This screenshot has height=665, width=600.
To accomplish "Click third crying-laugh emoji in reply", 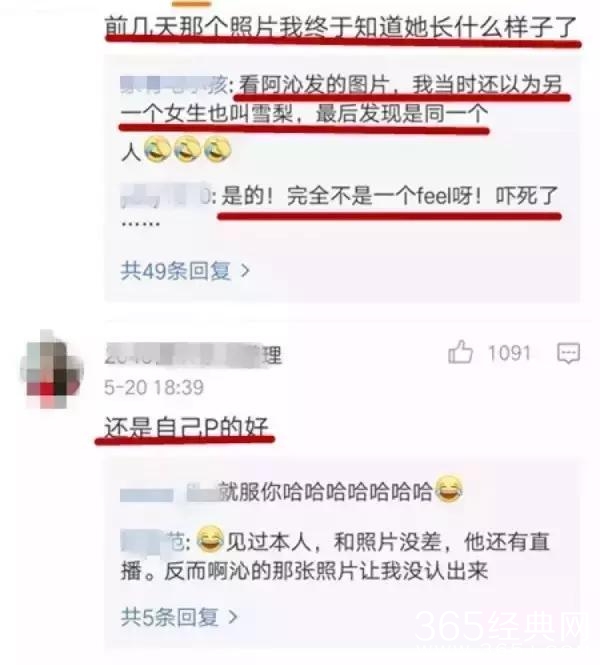I will click(x=218, y=150).
